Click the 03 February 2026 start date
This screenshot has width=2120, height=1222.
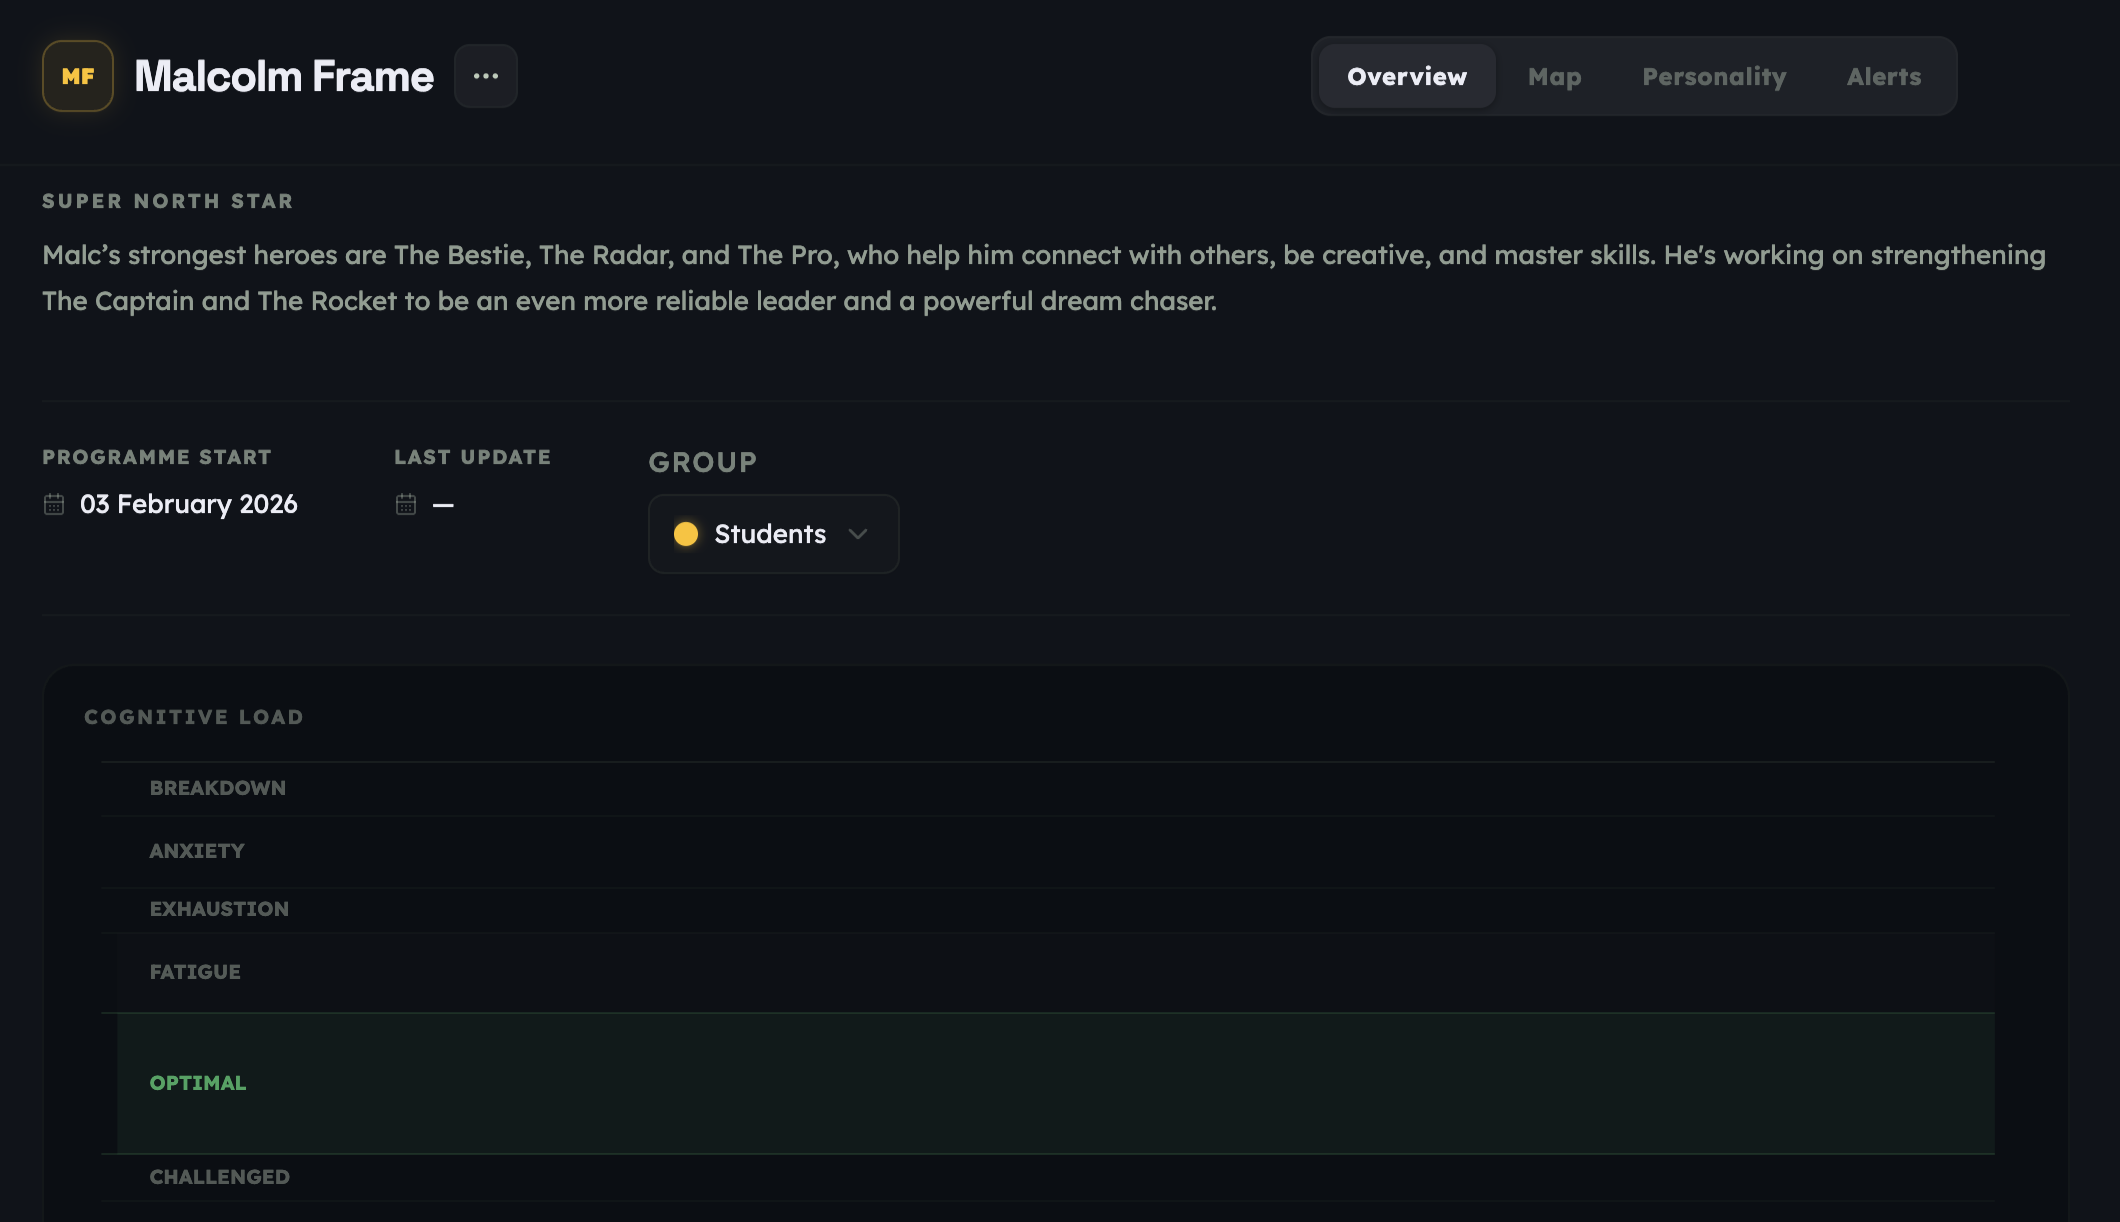point(188,505)
